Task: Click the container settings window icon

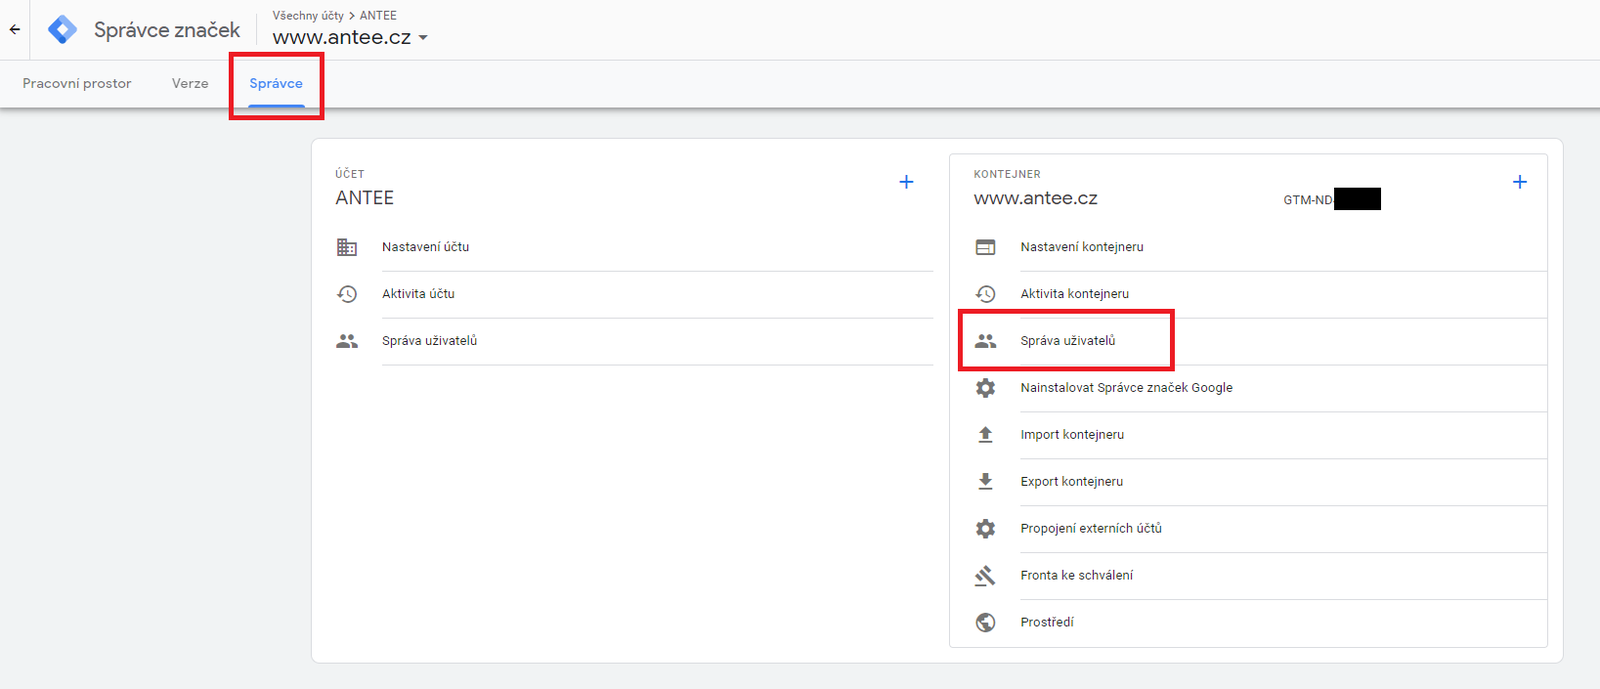Action: [x=985, y=247]
